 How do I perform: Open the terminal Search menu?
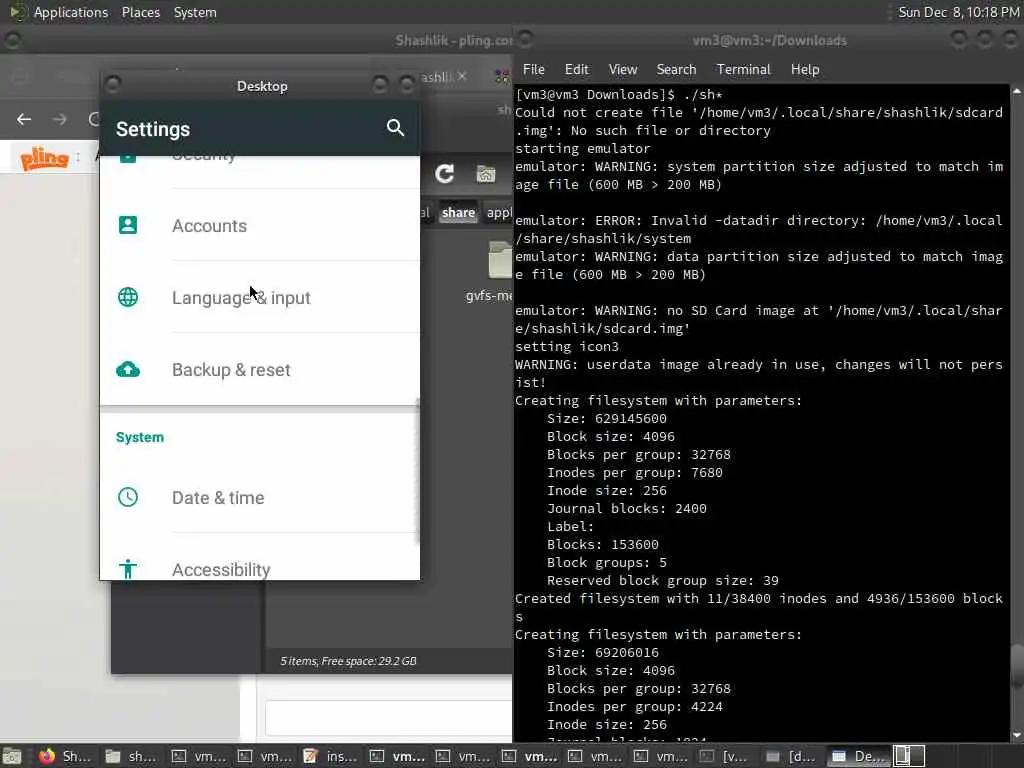(676, 69)
